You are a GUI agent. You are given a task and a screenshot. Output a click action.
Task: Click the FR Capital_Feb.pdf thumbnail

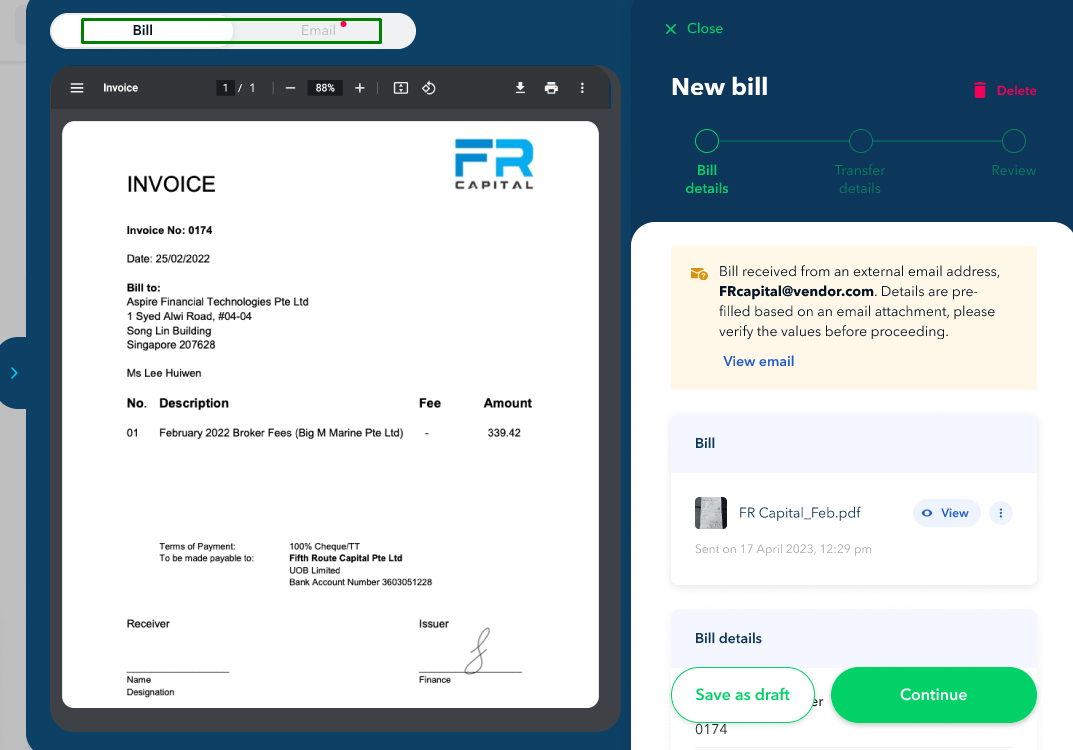click(711, 513)
